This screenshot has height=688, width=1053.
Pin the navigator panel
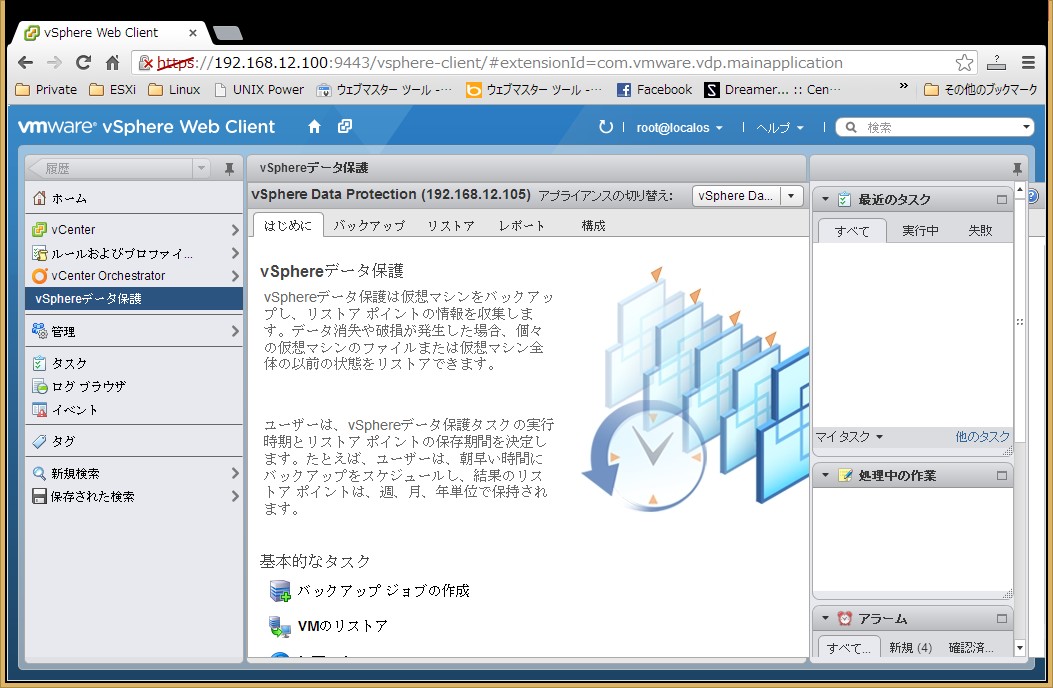coord(229,169)
